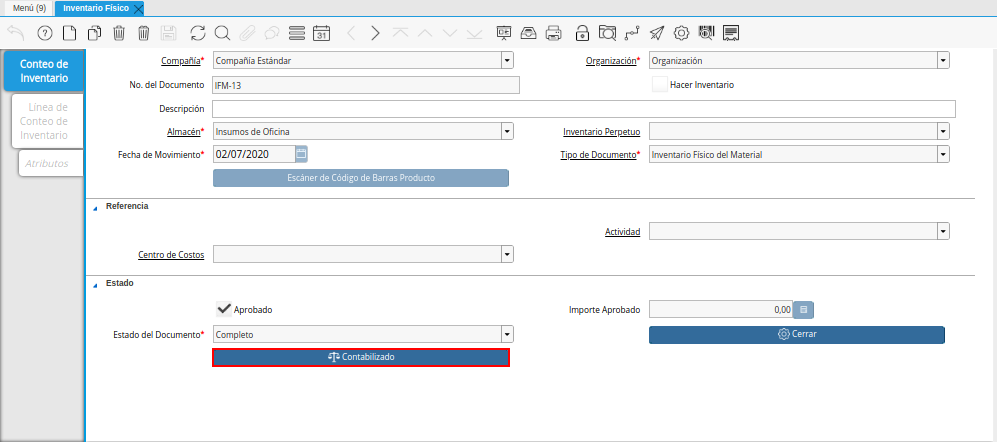
Task: Open the Centro de Costos dropdown
Action: pos(507,254)
